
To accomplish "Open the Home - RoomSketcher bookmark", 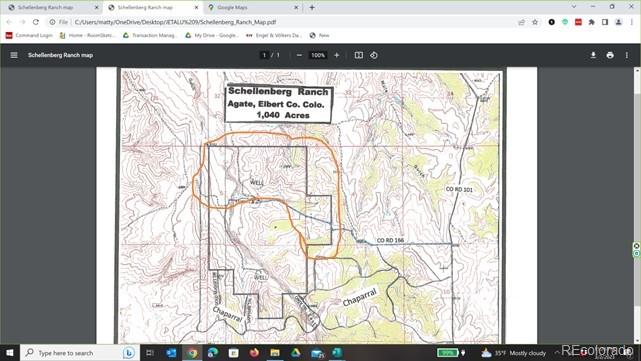I will (87, 36).
